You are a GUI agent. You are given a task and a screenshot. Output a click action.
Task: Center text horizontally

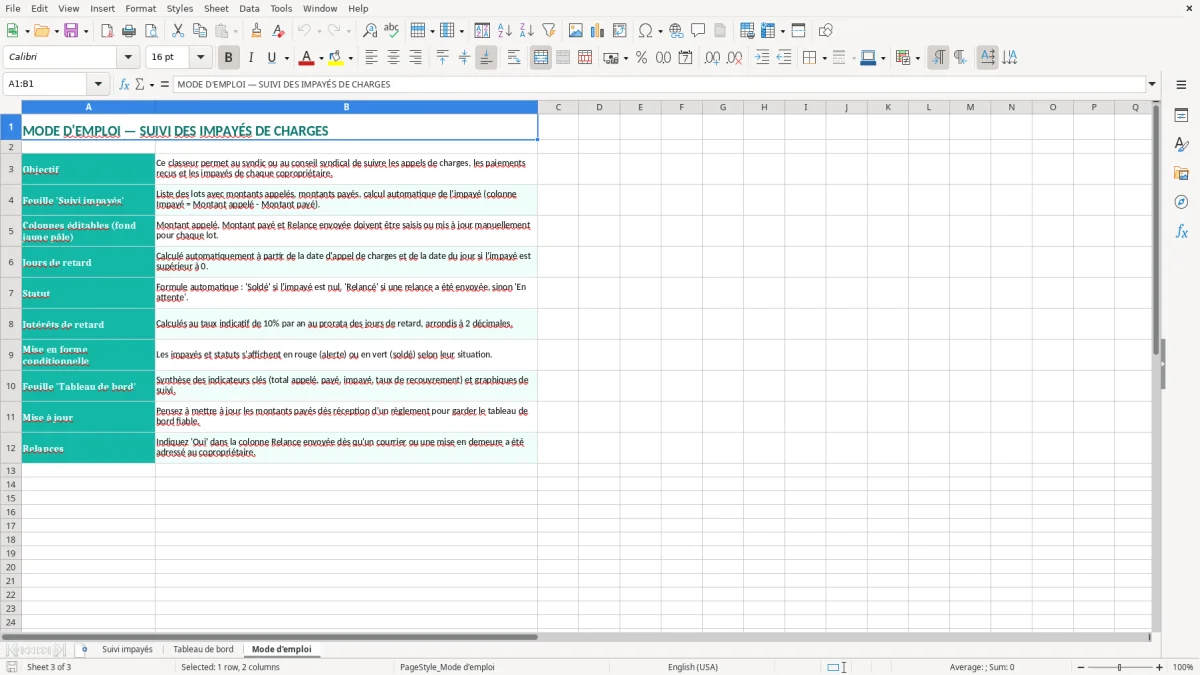[393, 58]
